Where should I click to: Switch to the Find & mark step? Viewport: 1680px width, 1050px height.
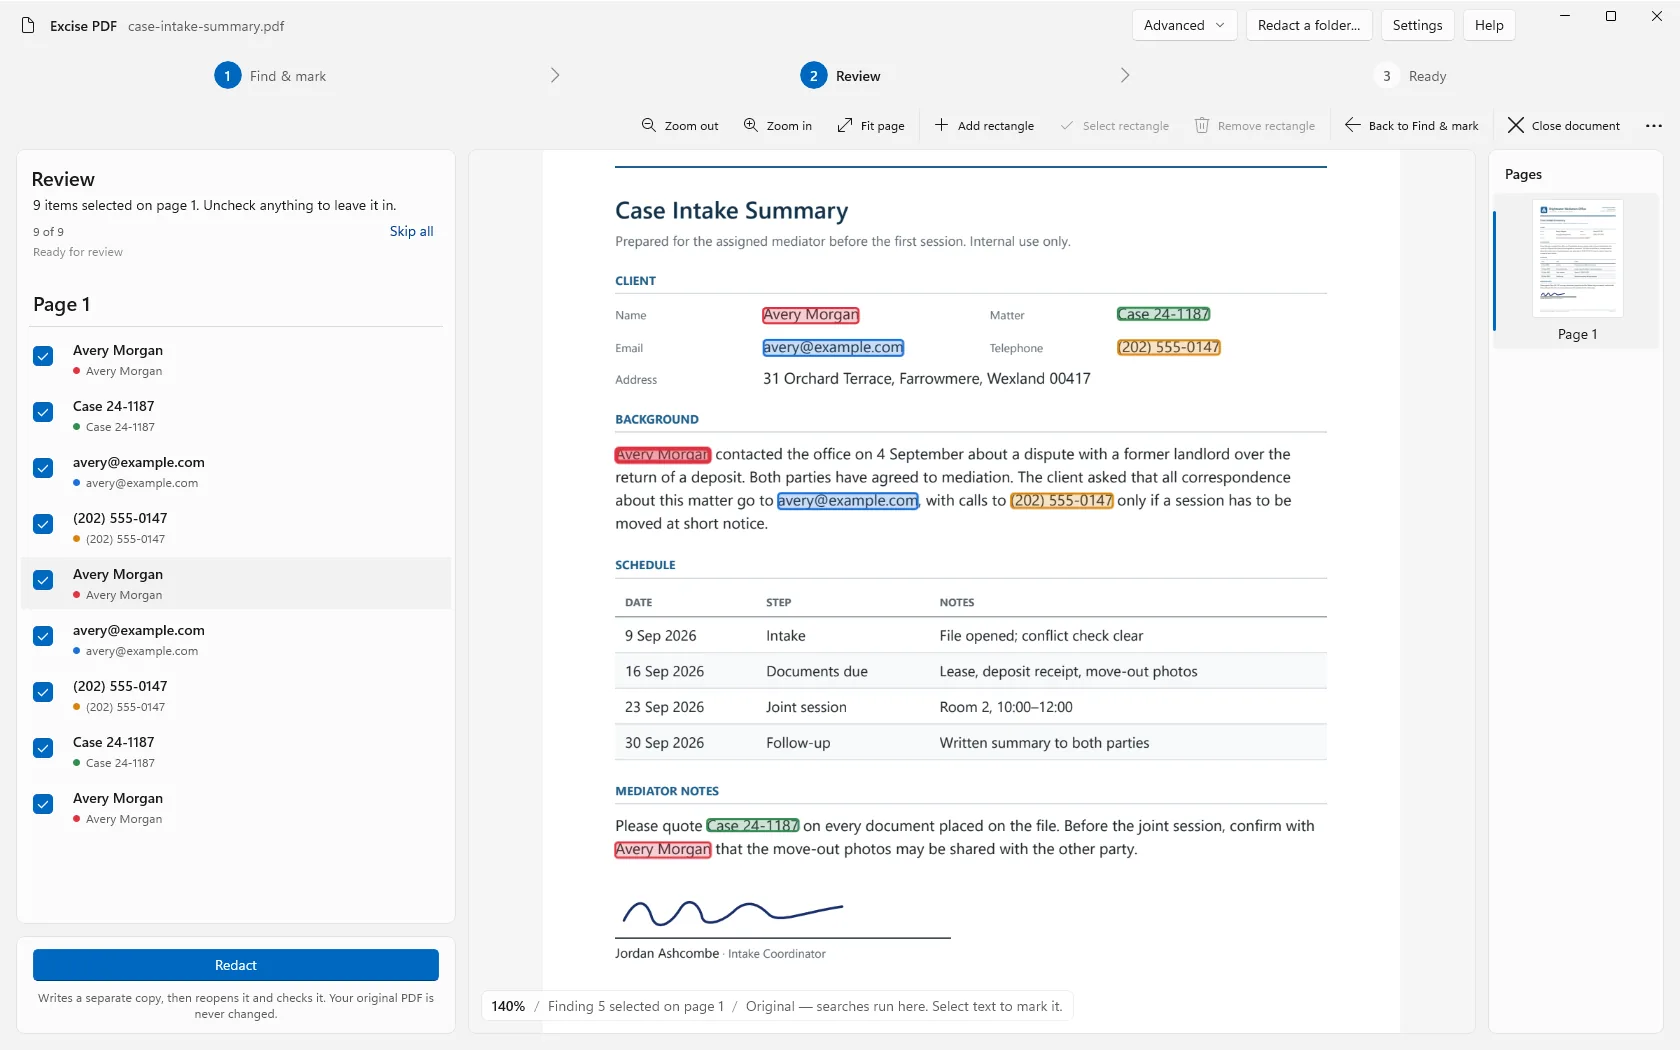click(270, 76)
